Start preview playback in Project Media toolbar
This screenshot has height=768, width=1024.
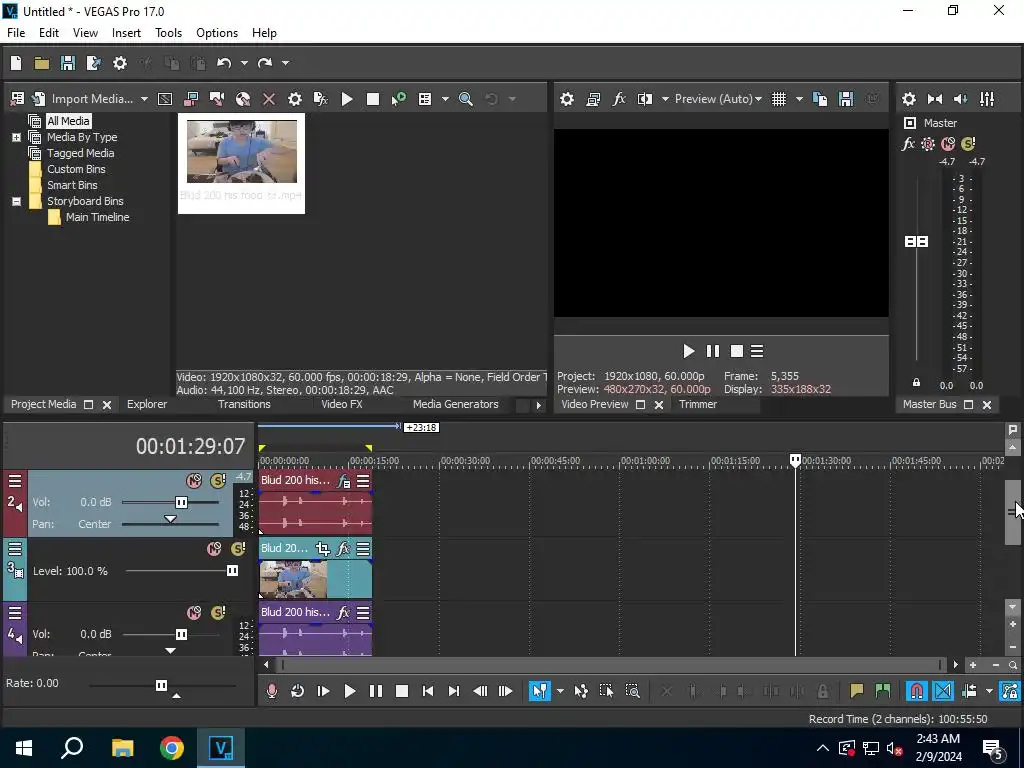pos(347,99)
